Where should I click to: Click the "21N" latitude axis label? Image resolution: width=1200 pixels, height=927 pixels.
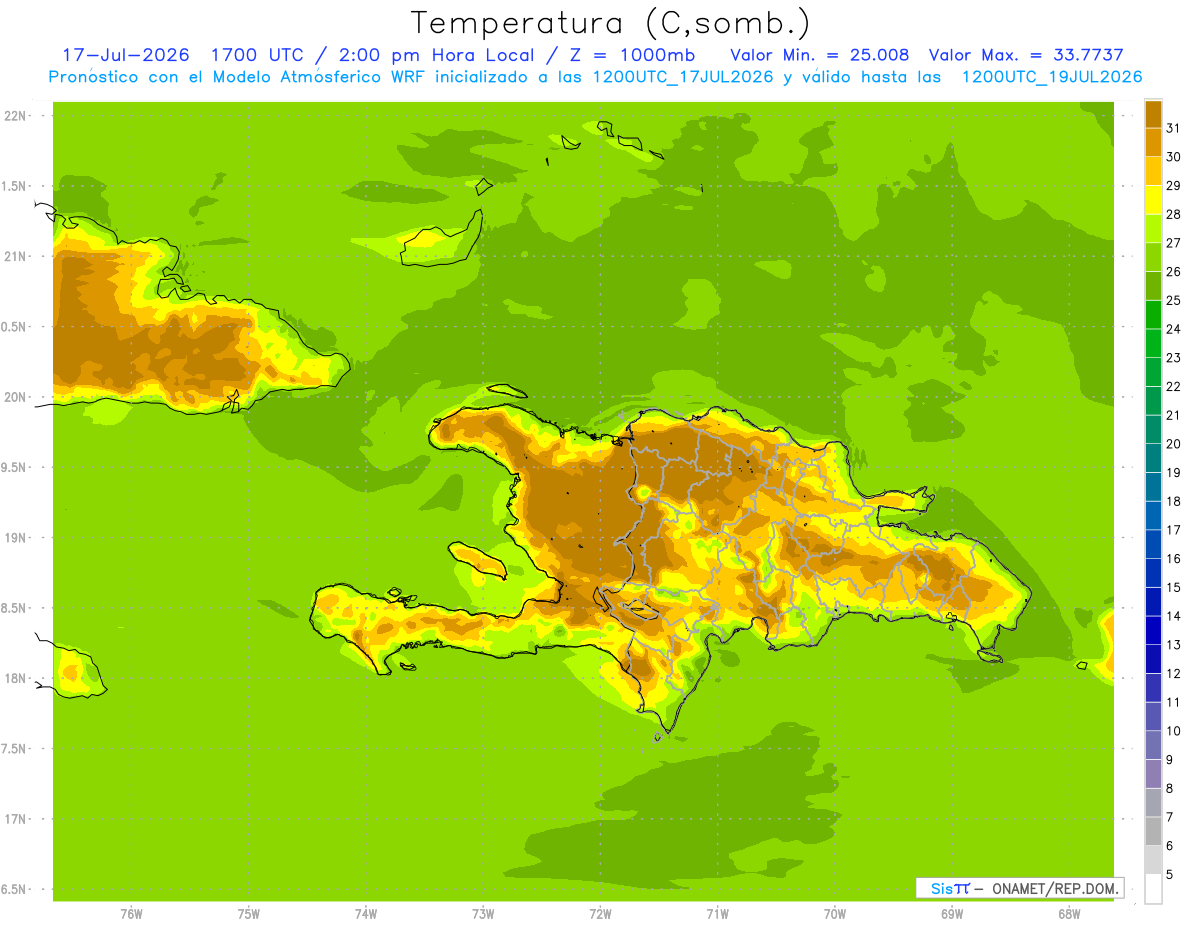(x=15, y=256)
